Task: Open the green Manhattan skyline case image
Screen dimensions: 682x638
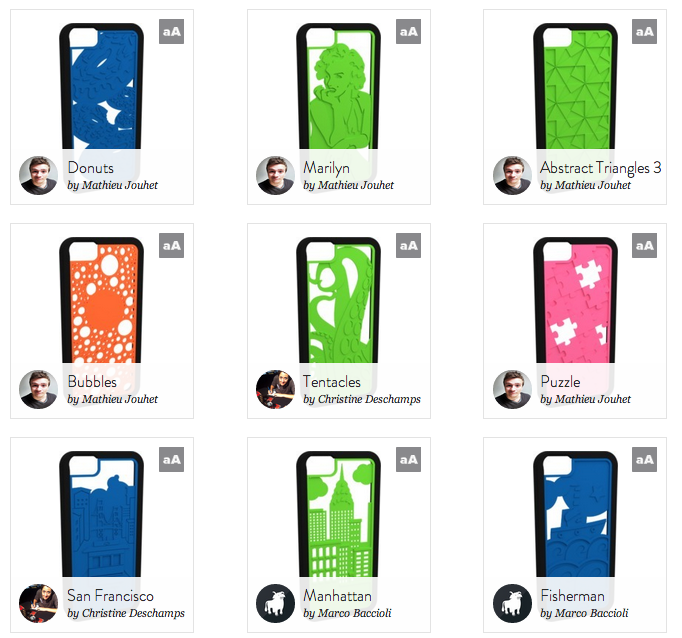Action: pos(338,514)
